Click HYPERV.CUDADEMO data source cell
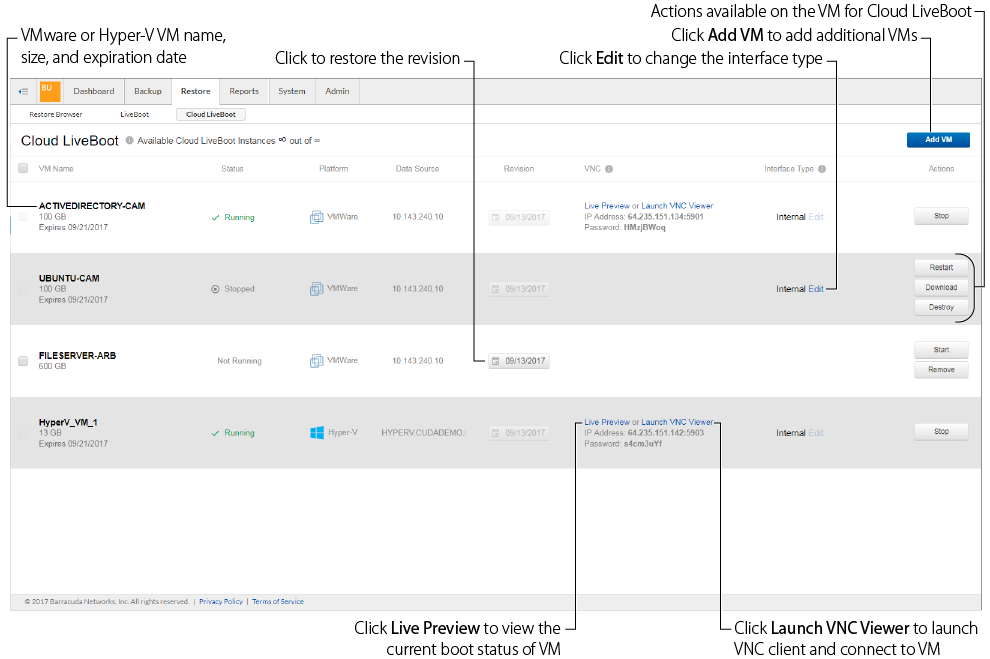990x659 pixels. click(423, 433)
